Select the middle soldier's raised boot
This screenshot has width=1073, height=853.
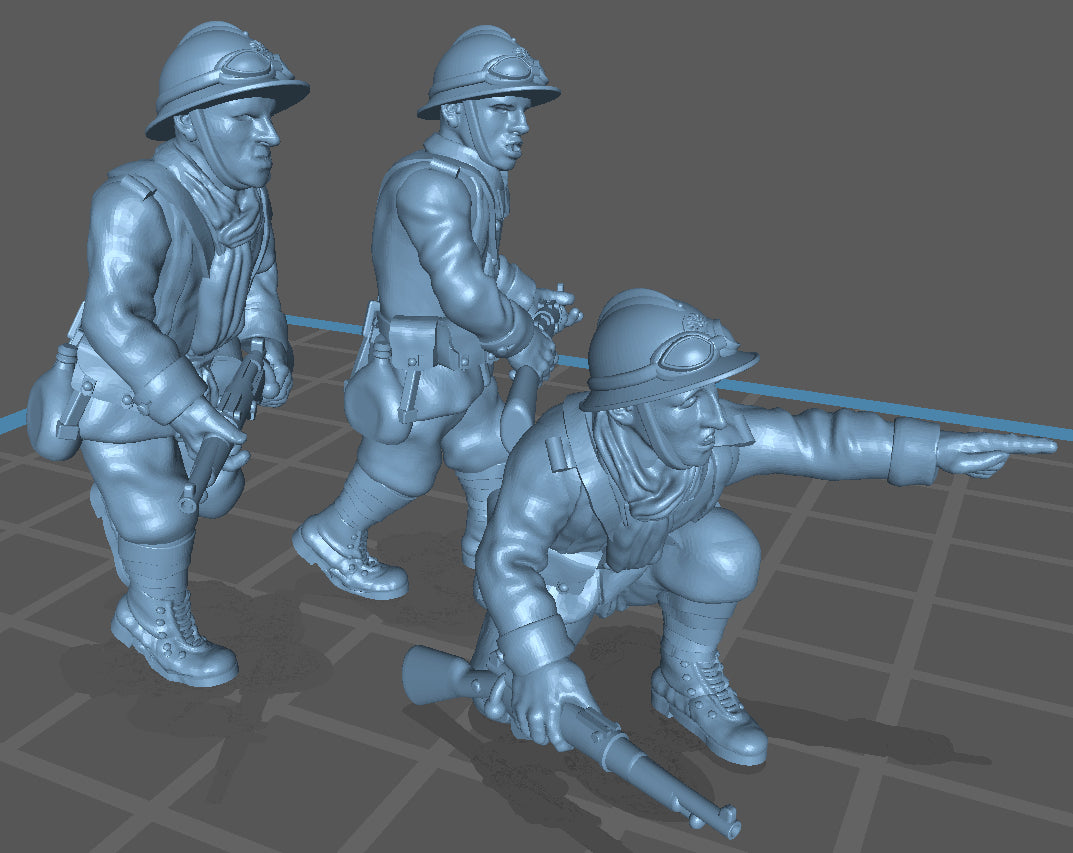point(345,560)
